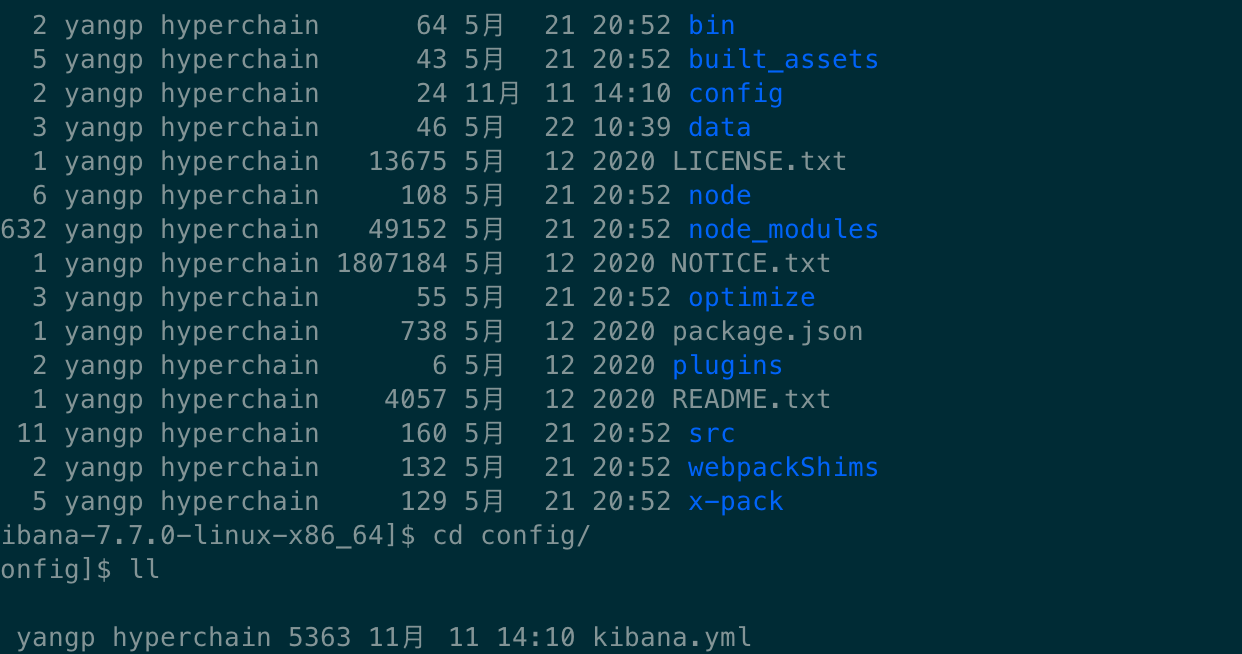The image size is (1242, 654).
Task: Select the x-pack directory entry
Action: [736, 502]
